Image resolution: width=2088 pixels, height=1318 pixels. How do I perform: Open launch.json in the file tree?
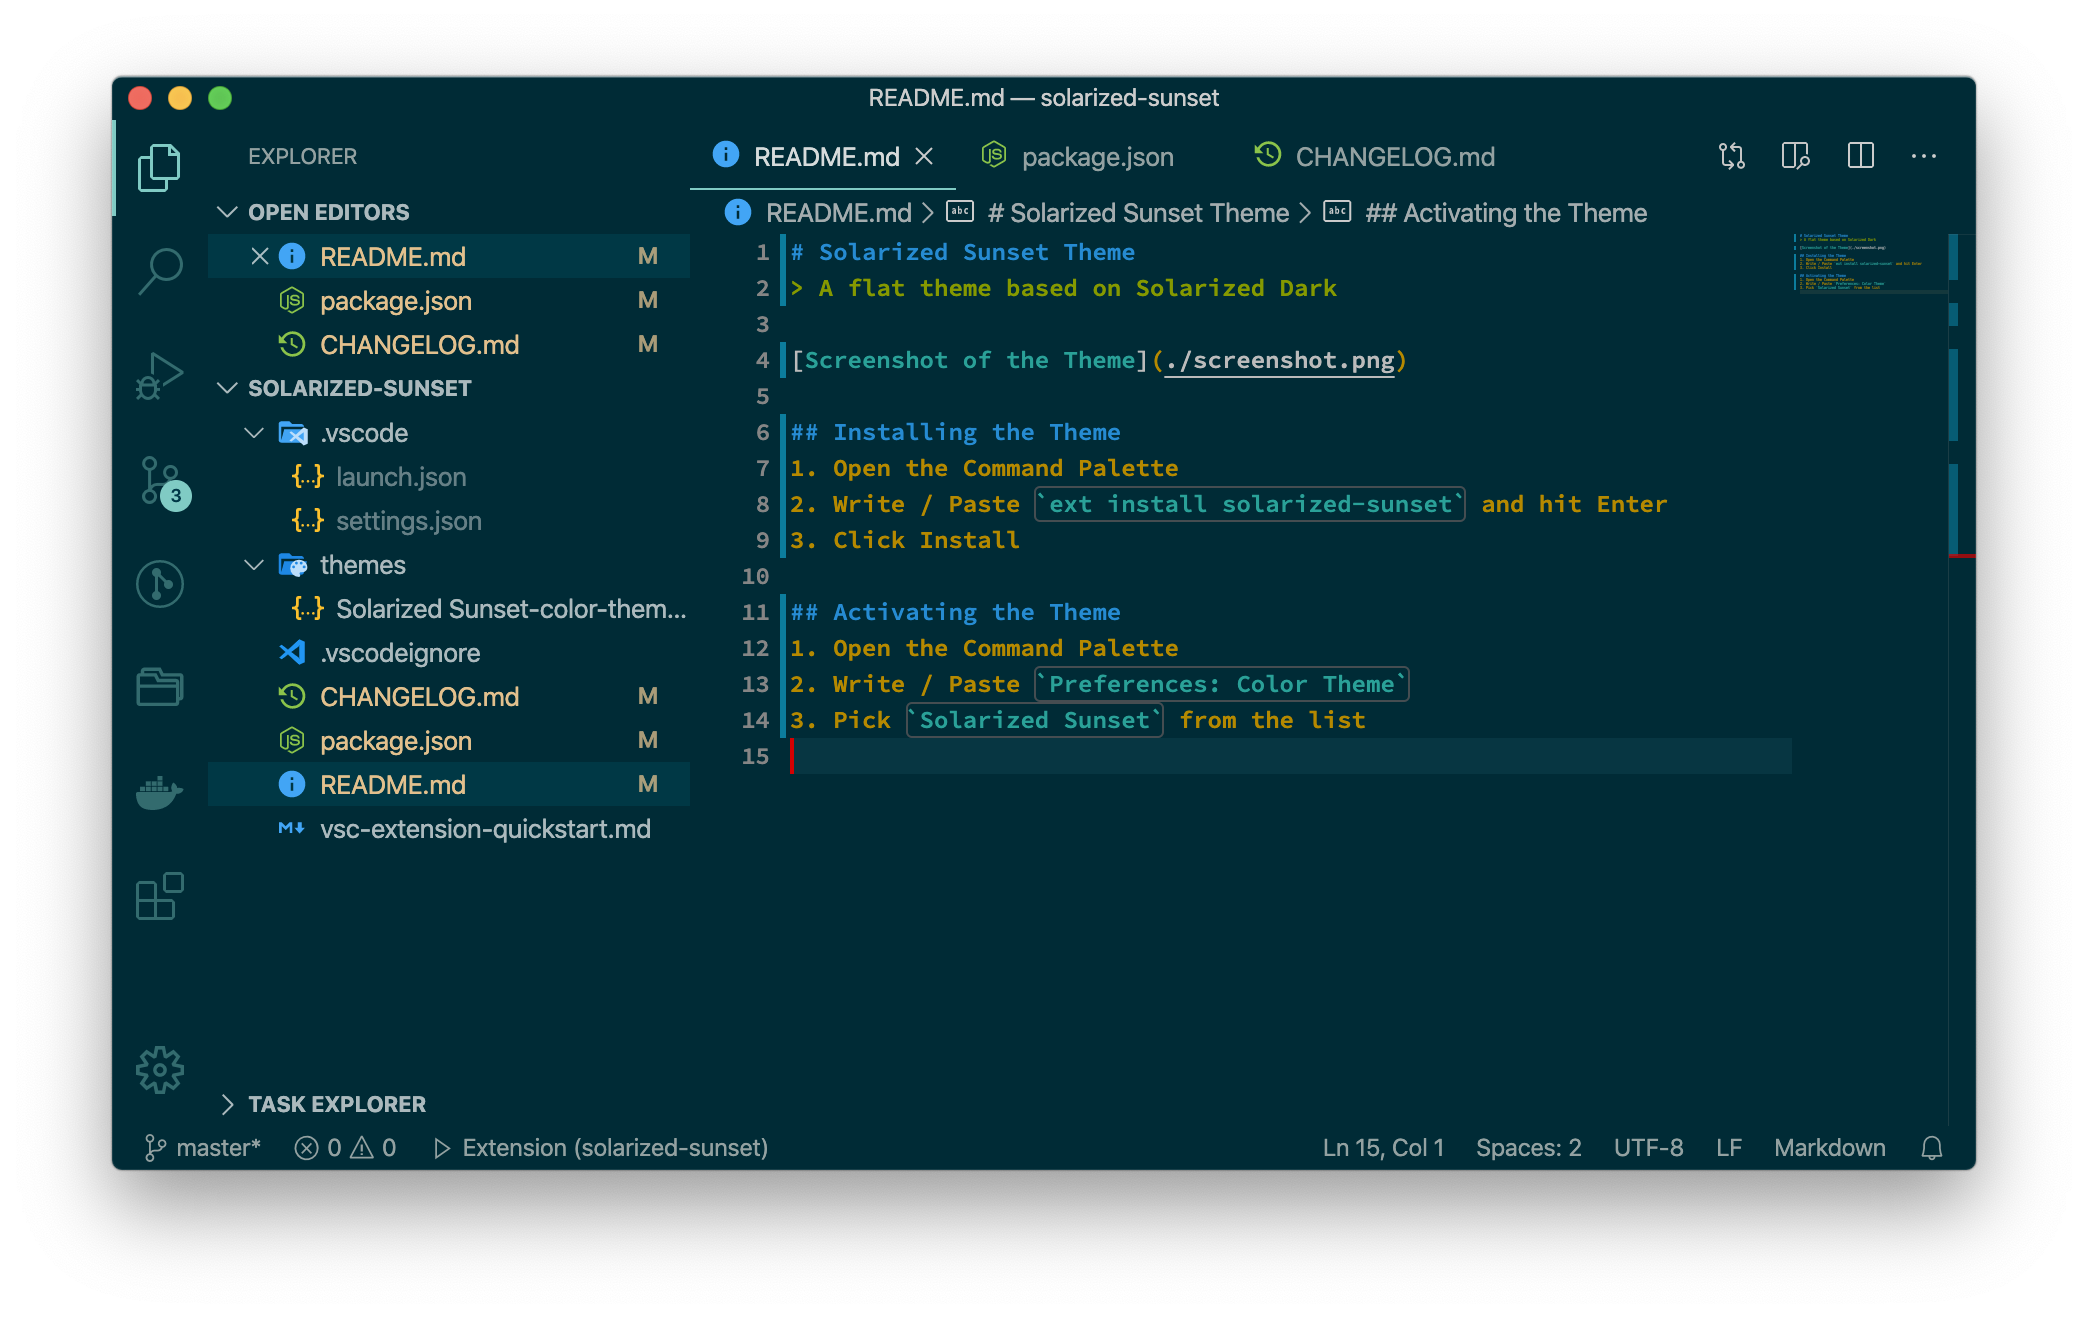pos(400,477)
